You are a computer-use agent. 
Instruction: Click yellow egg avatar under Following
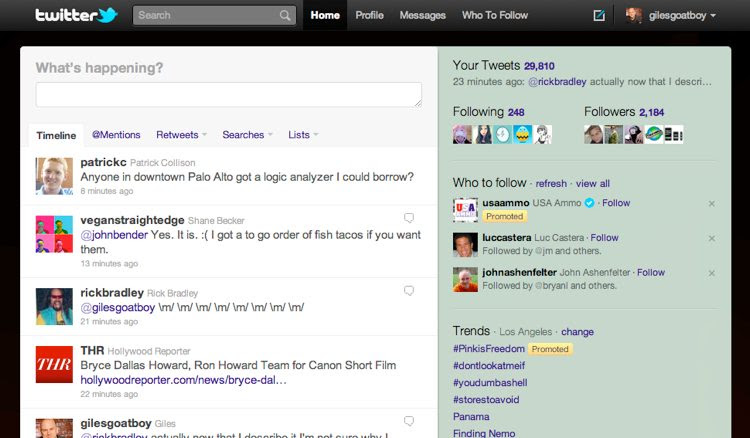(522, 134)
